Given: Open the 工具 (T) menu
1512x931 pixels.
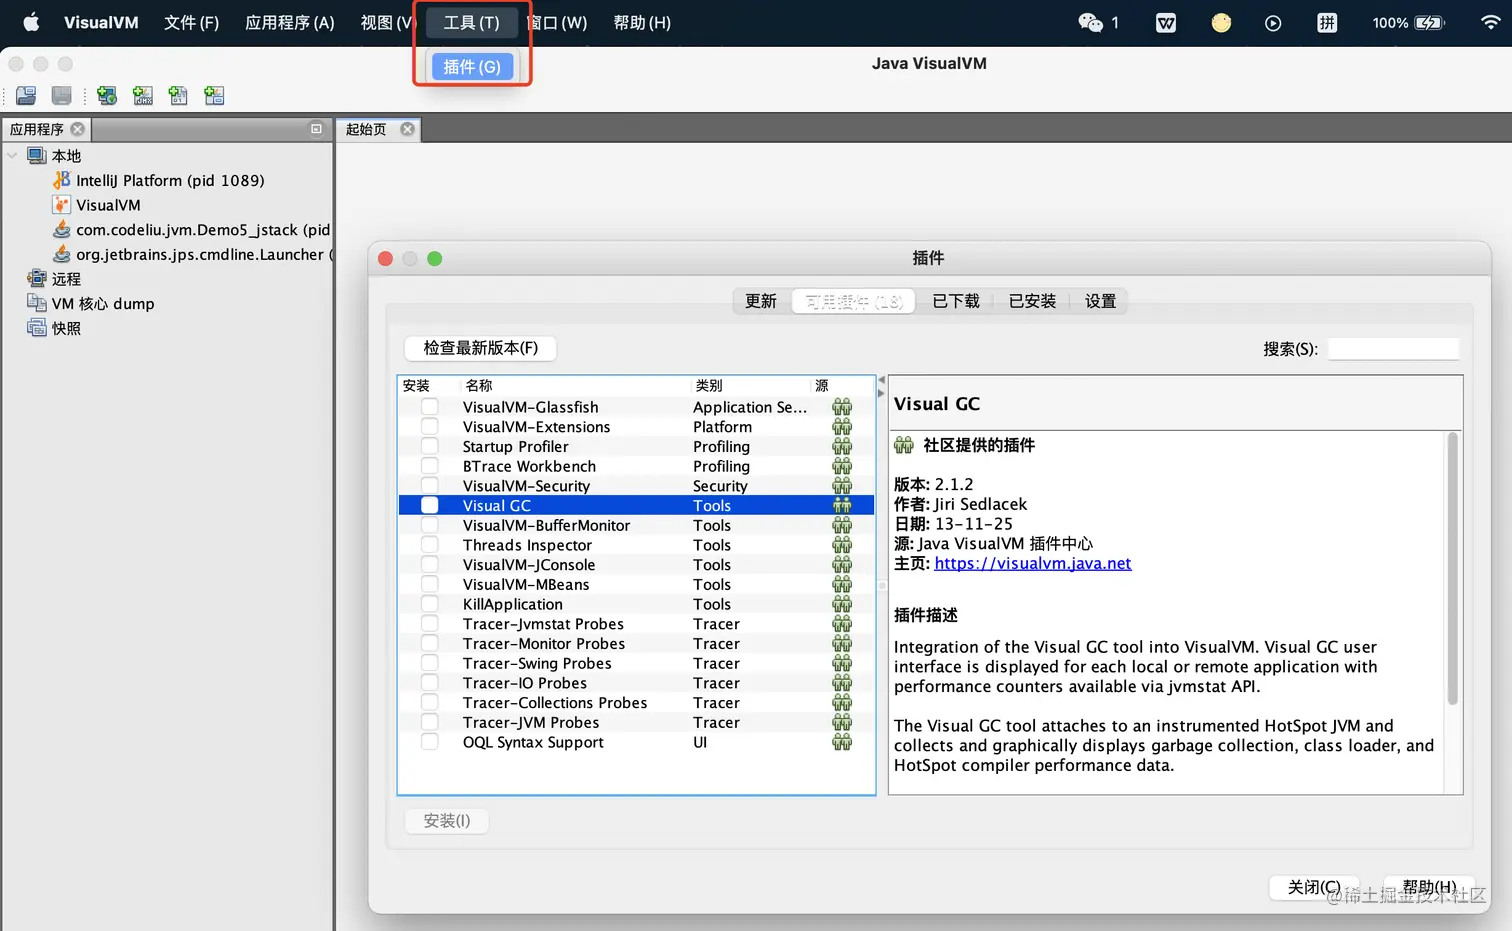Looking at the screenshot, I should pos(471,22).
